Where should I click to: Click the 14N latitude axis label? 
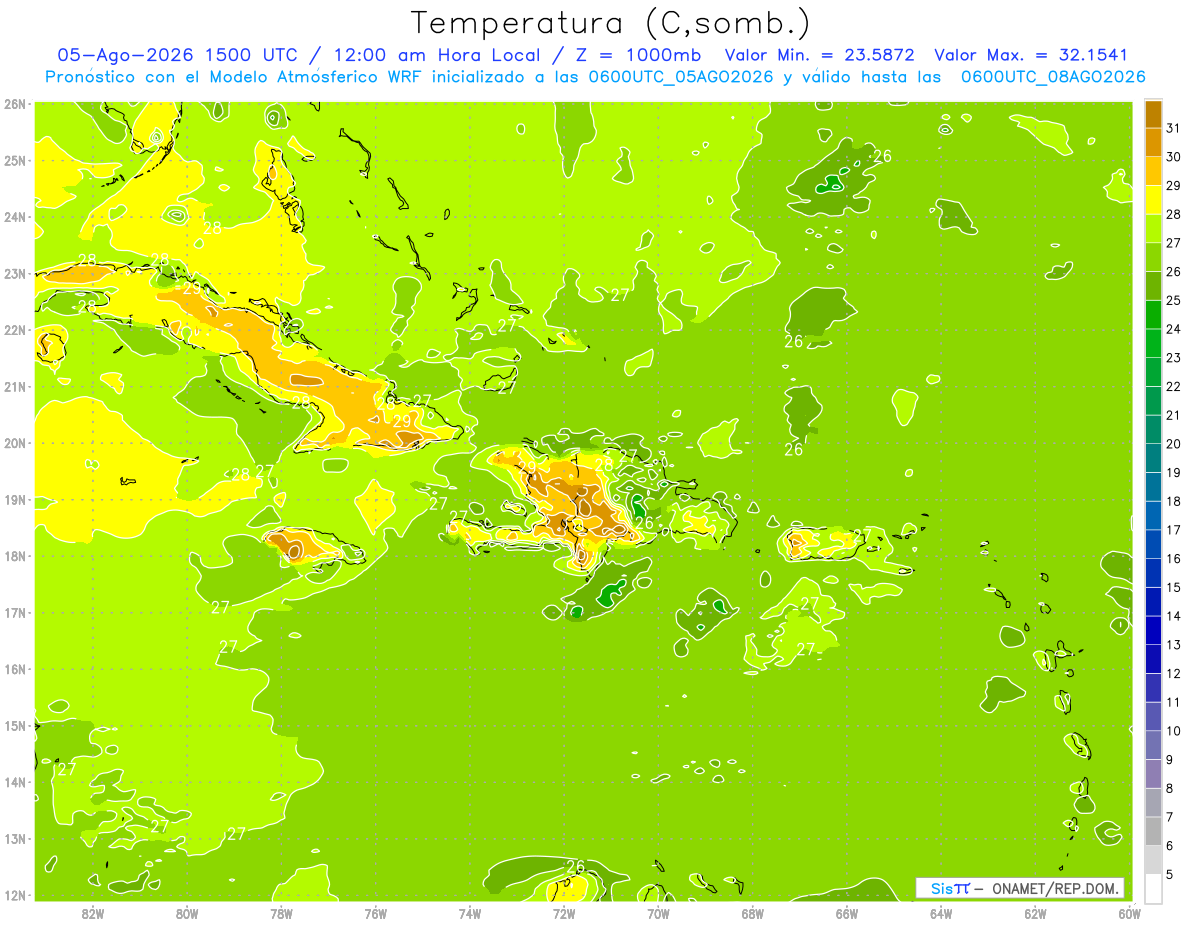15,782
